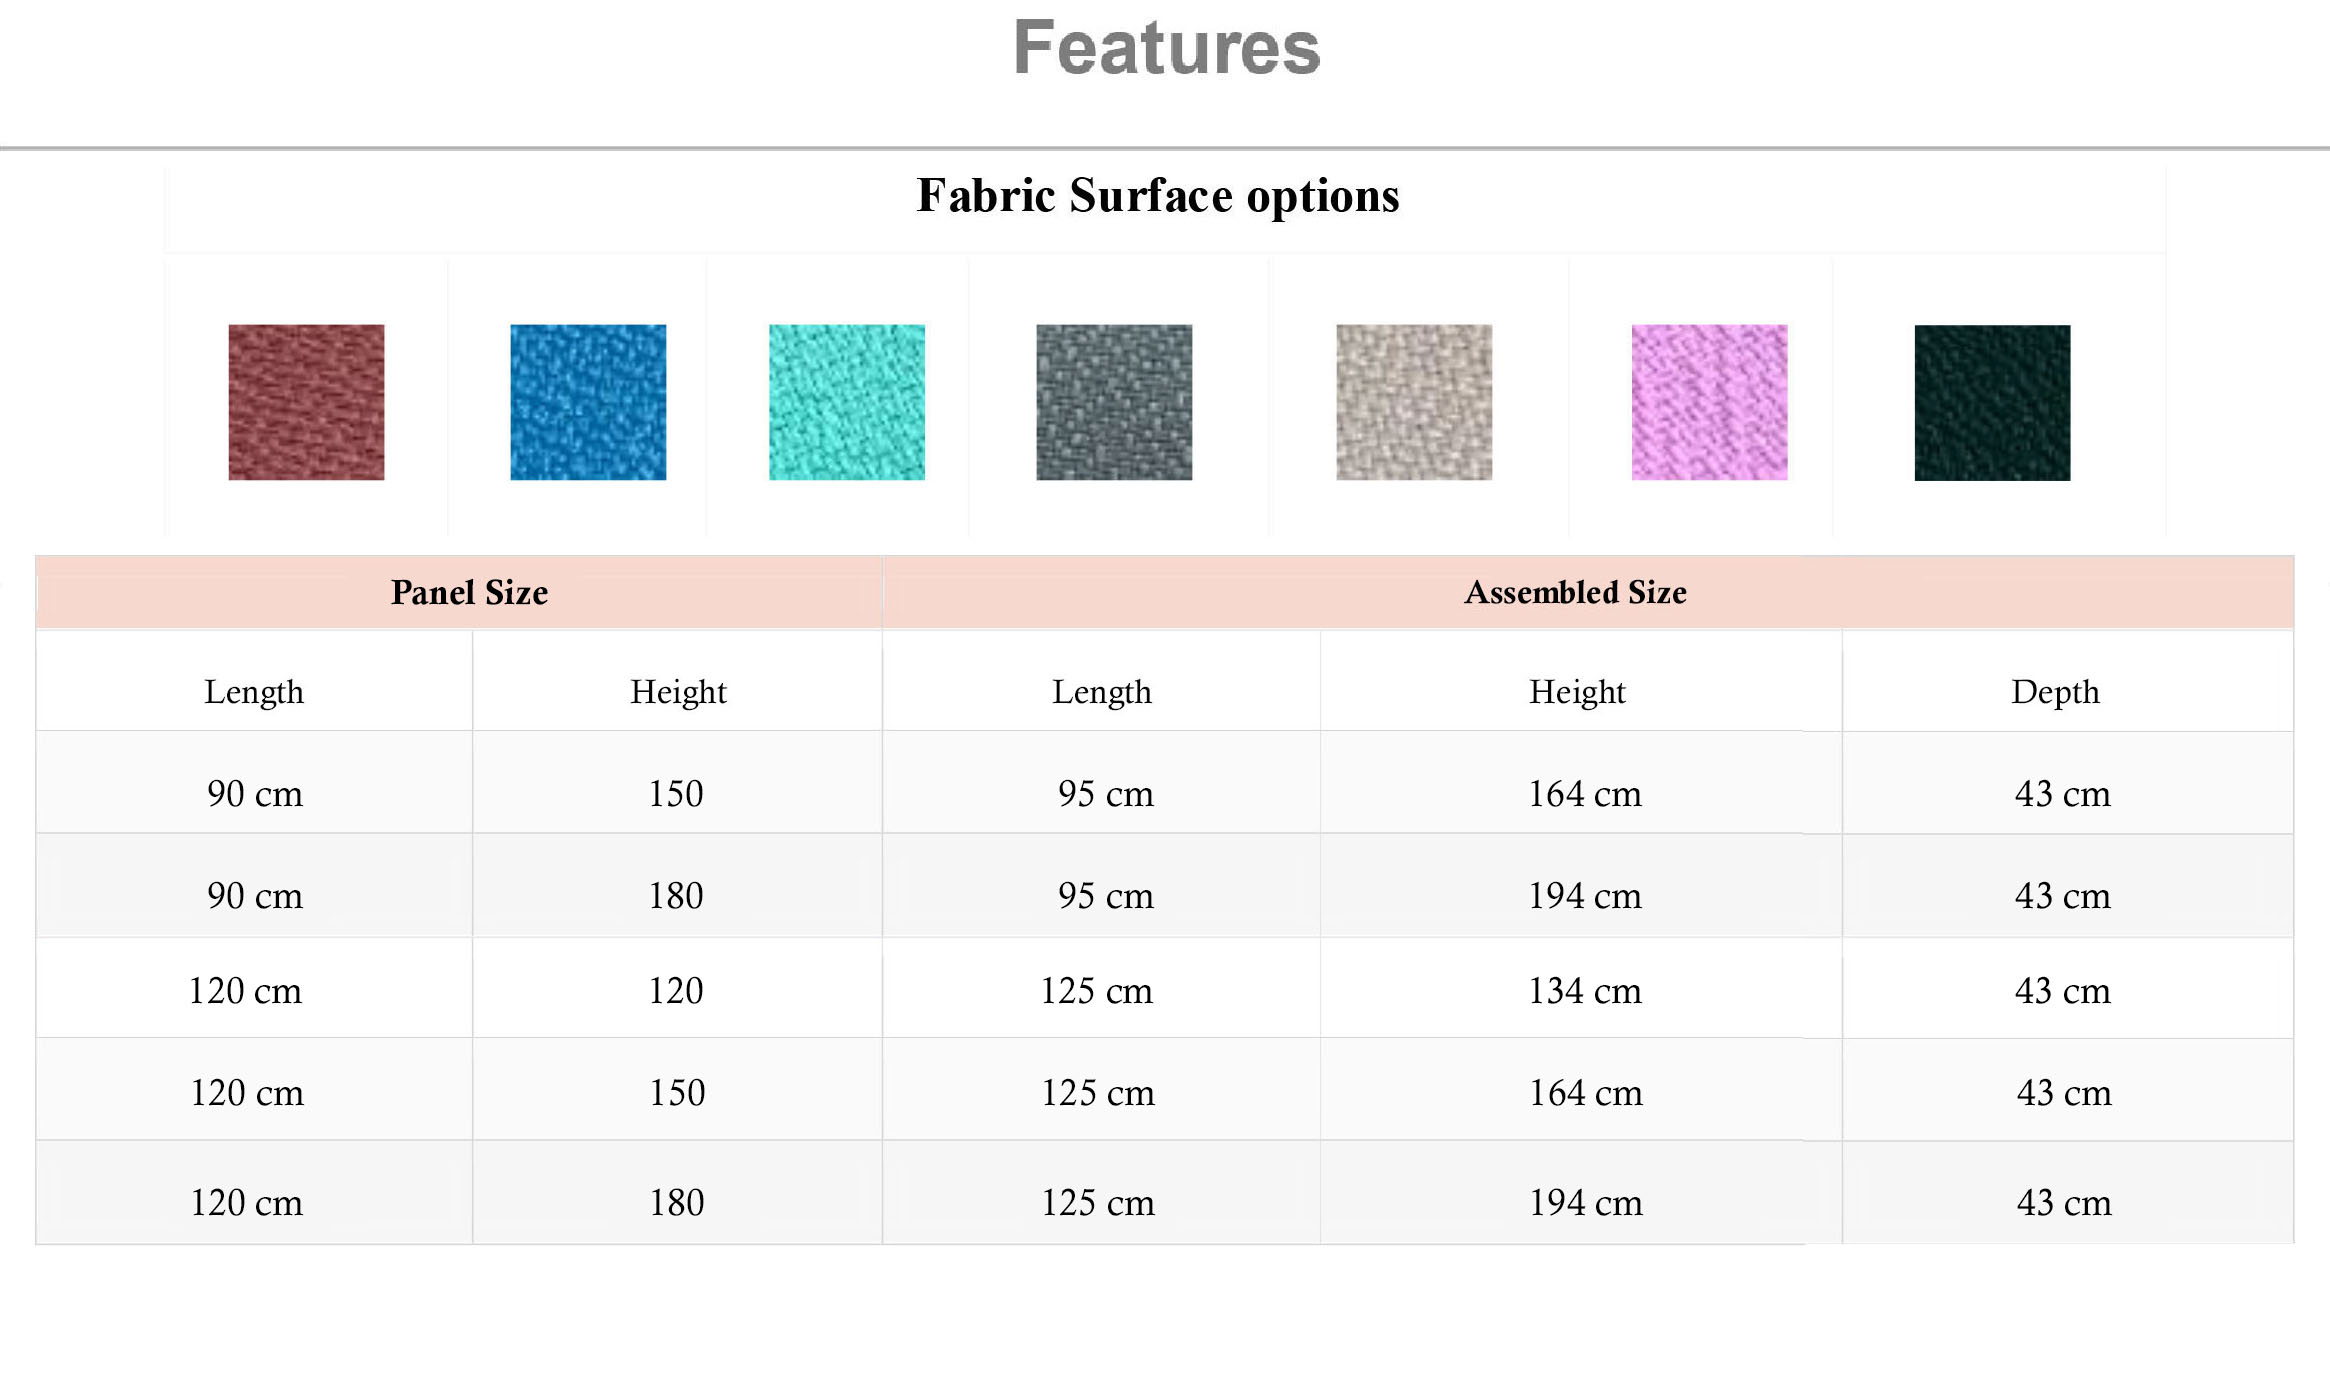Click the Fabric Surface options title
The height and width of the screenshot is (1391, 2330).
coord(1158,196)
